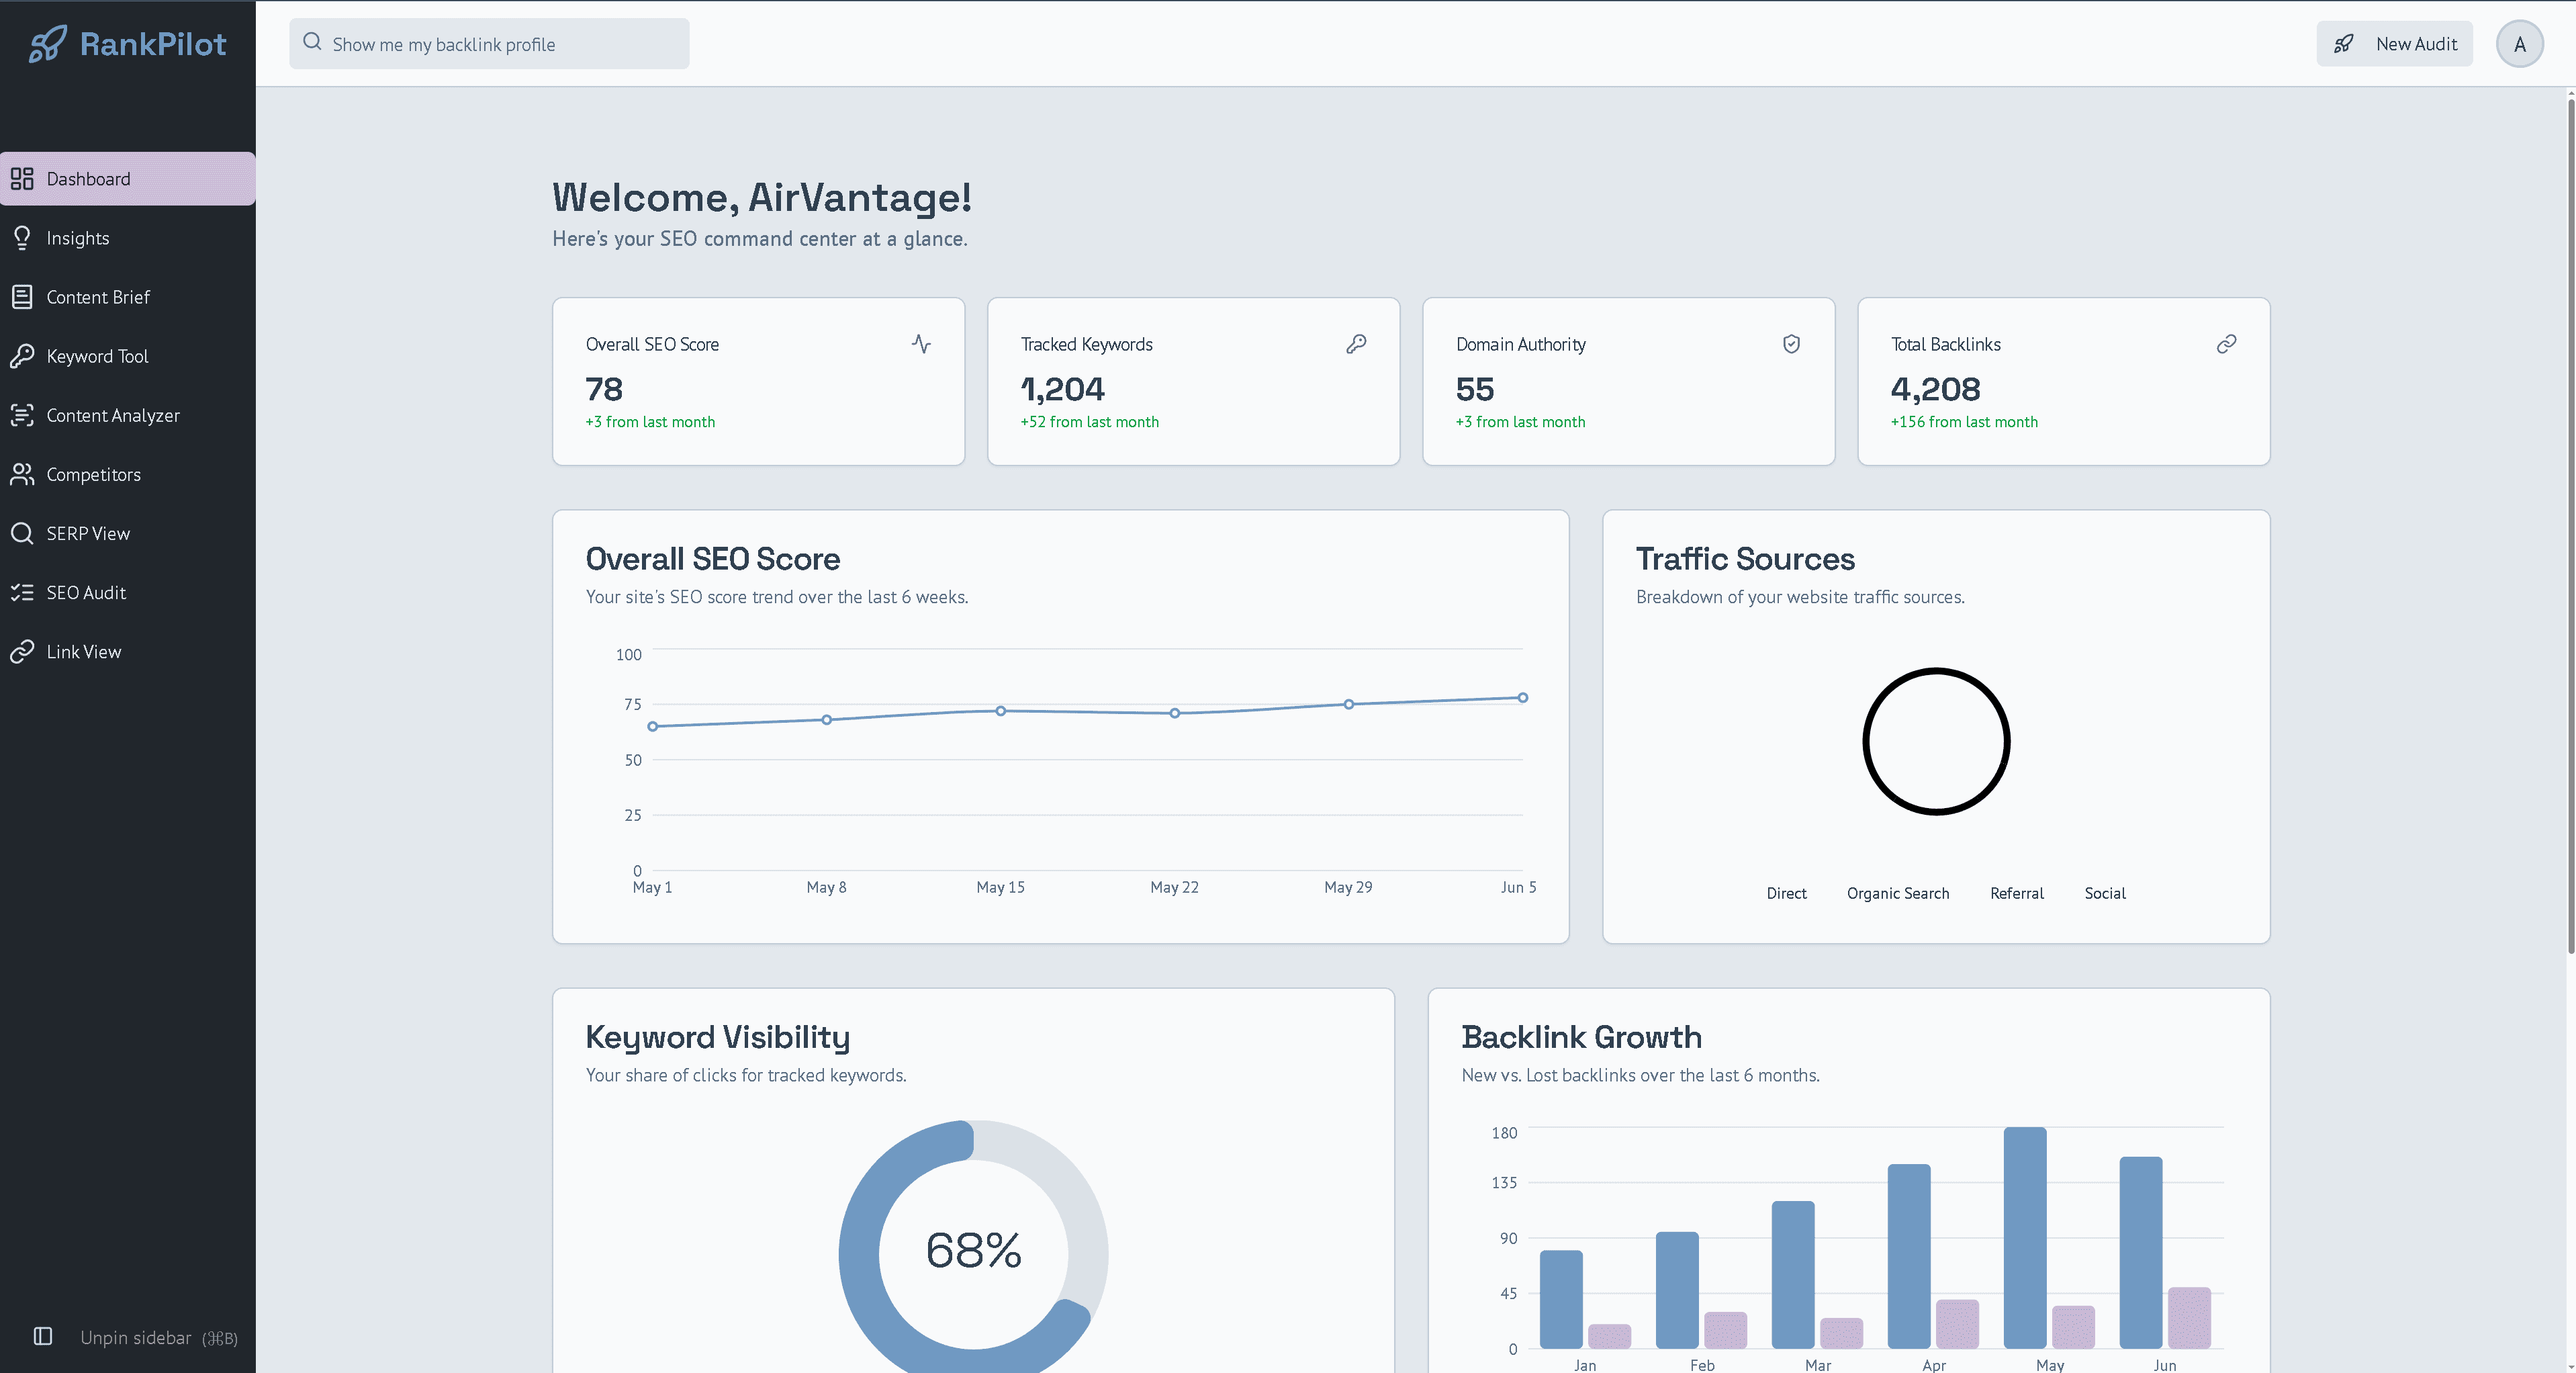Go to Content Brief
The width and height of the screenshot is (2576, 1373).
point(128,297)
